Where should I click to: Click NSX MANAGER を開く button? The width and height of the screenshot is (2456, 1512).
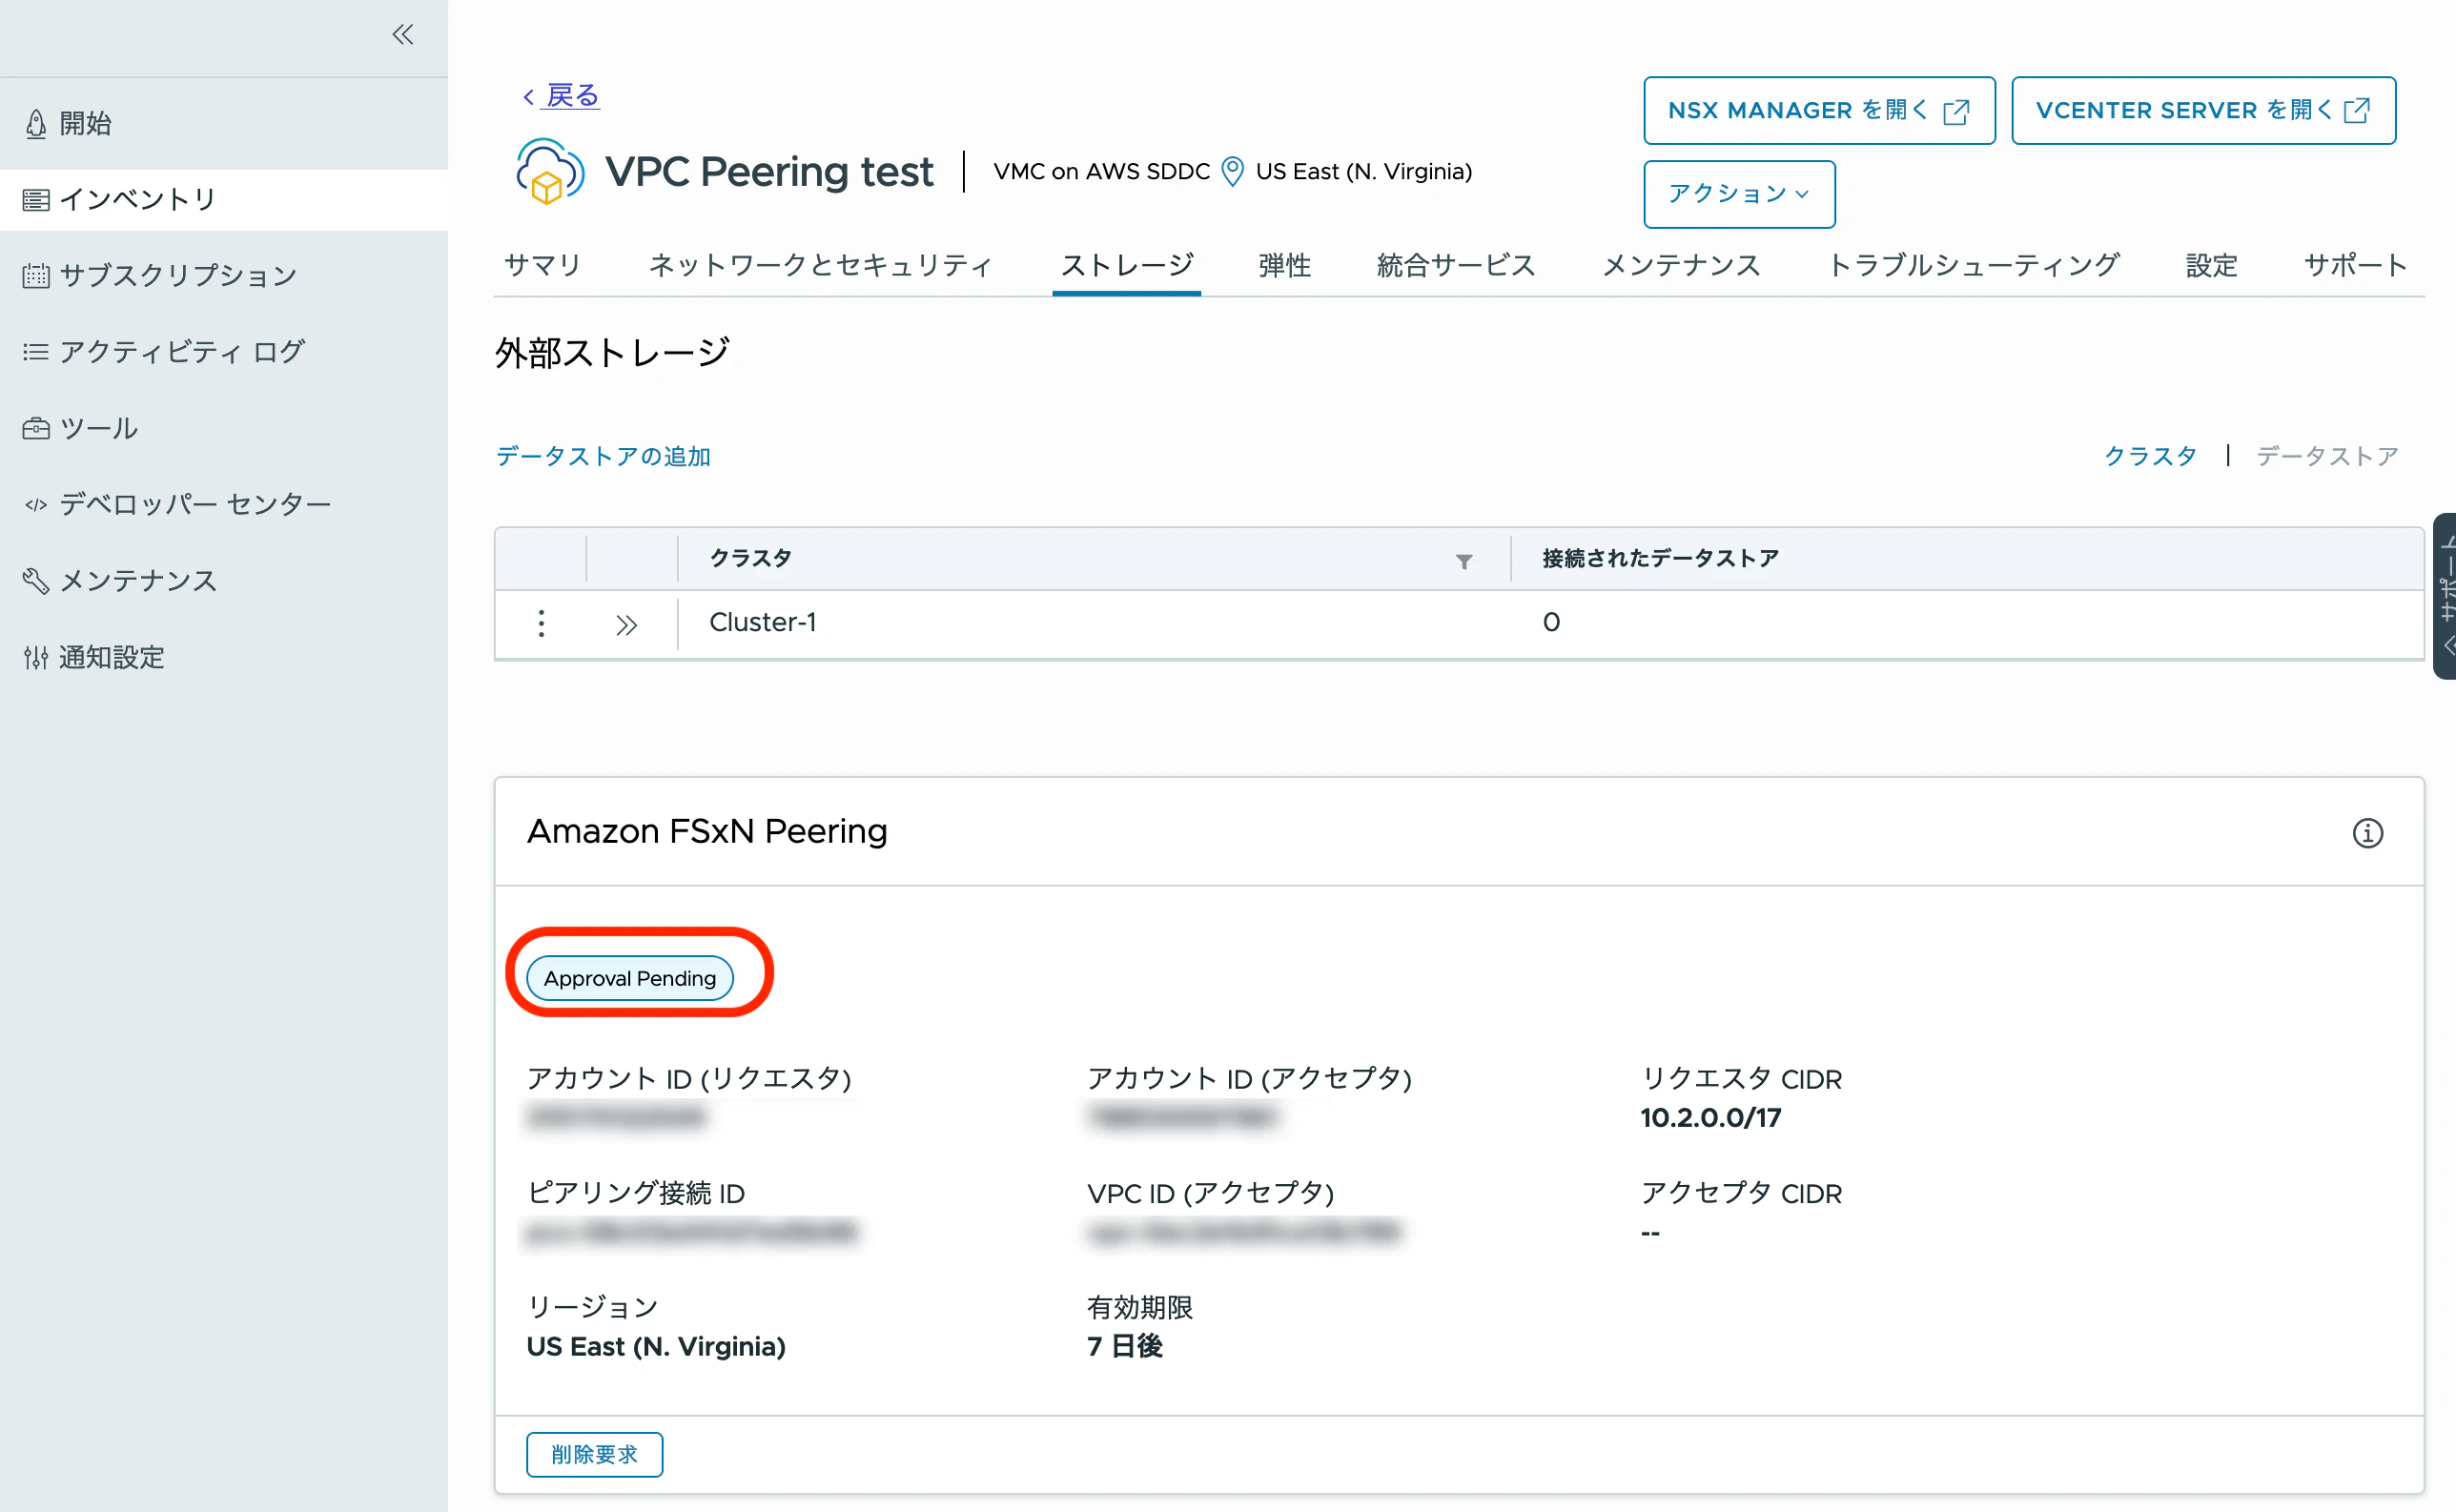[x=1818, y=111]
